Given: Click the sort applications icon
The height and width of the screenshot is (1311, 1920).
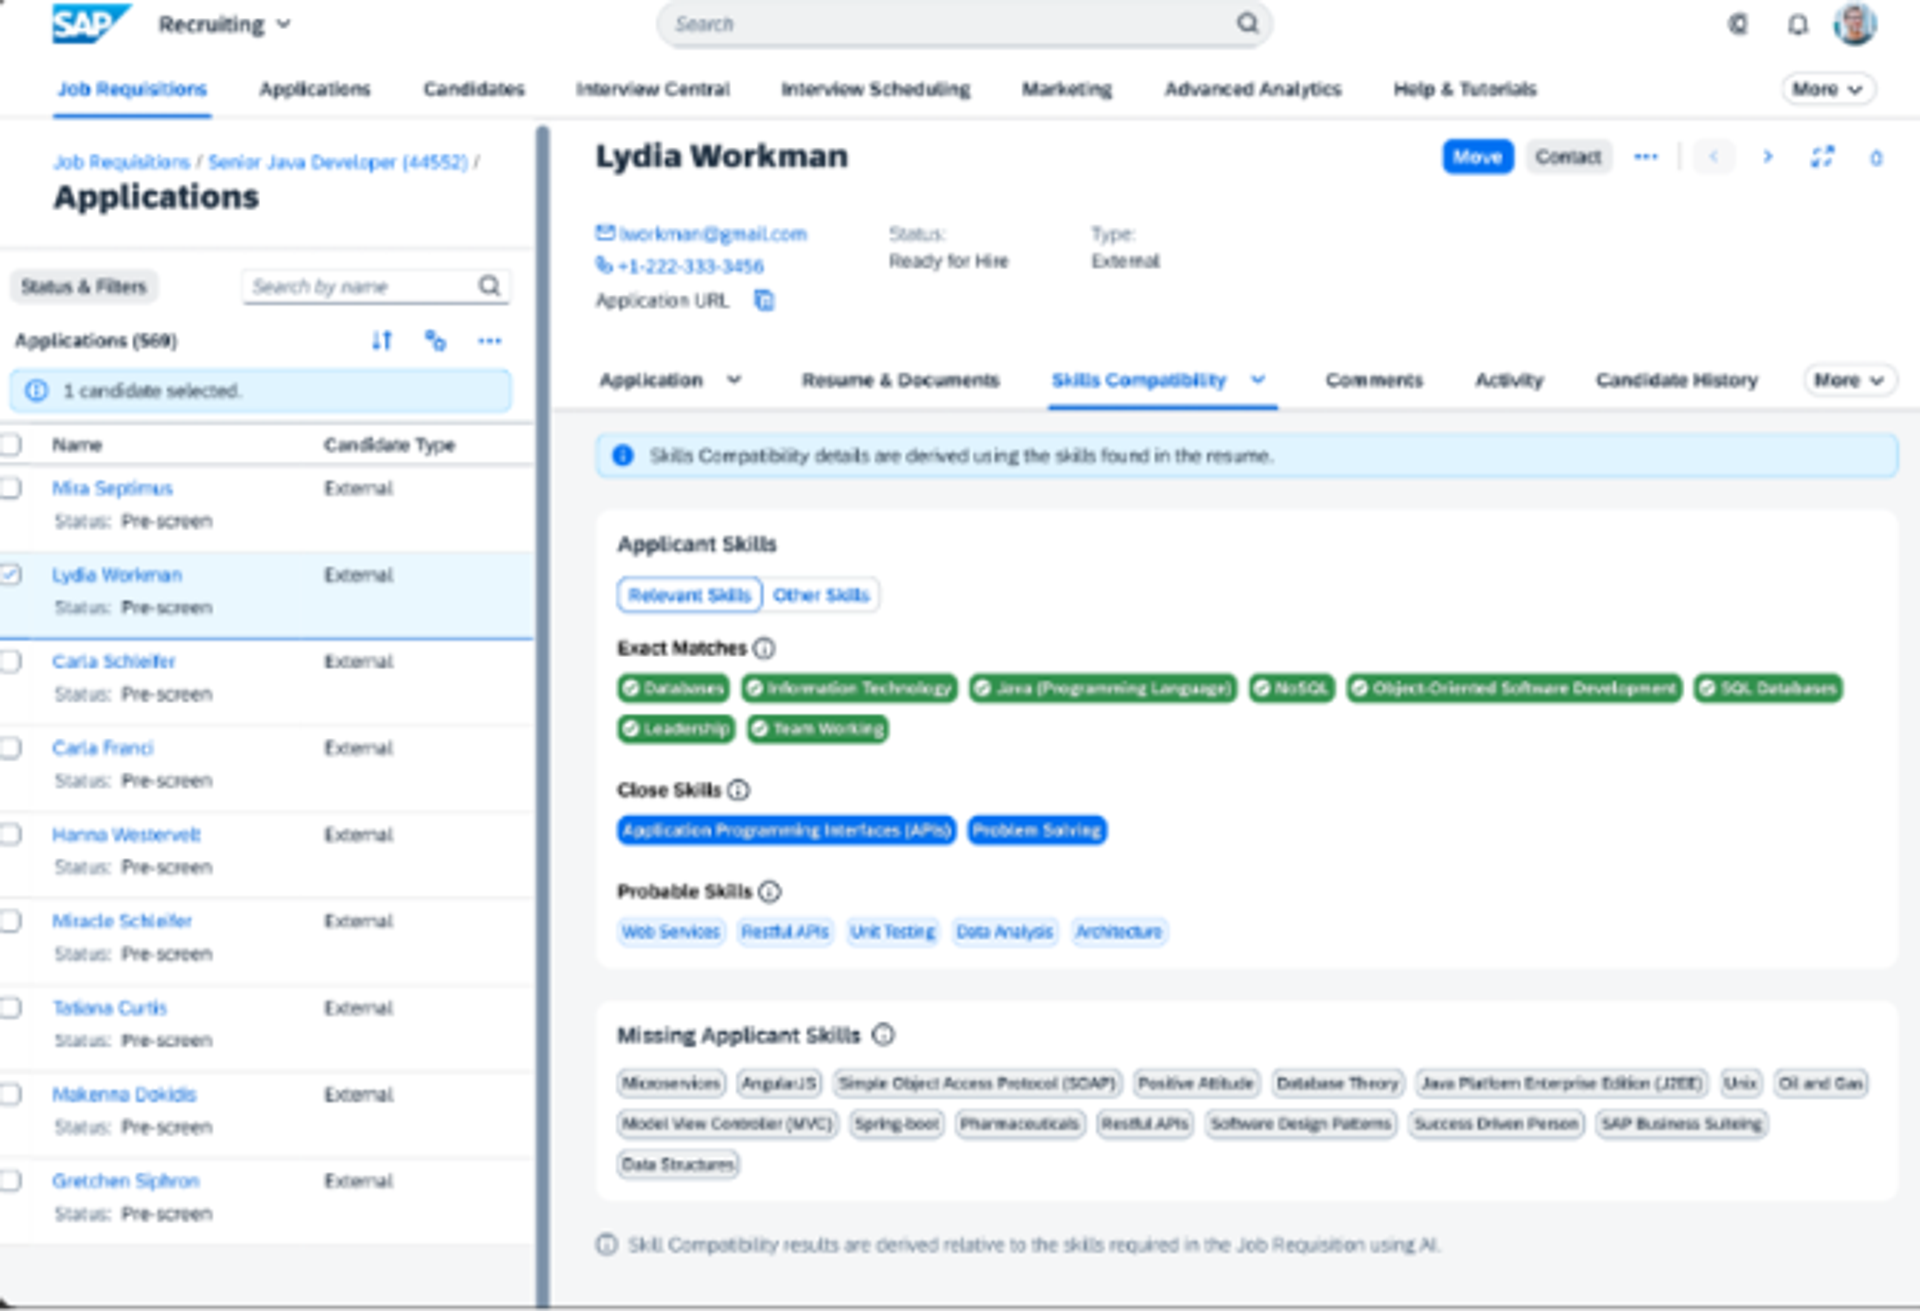Looking at the screenshot, I should point(382,341).
